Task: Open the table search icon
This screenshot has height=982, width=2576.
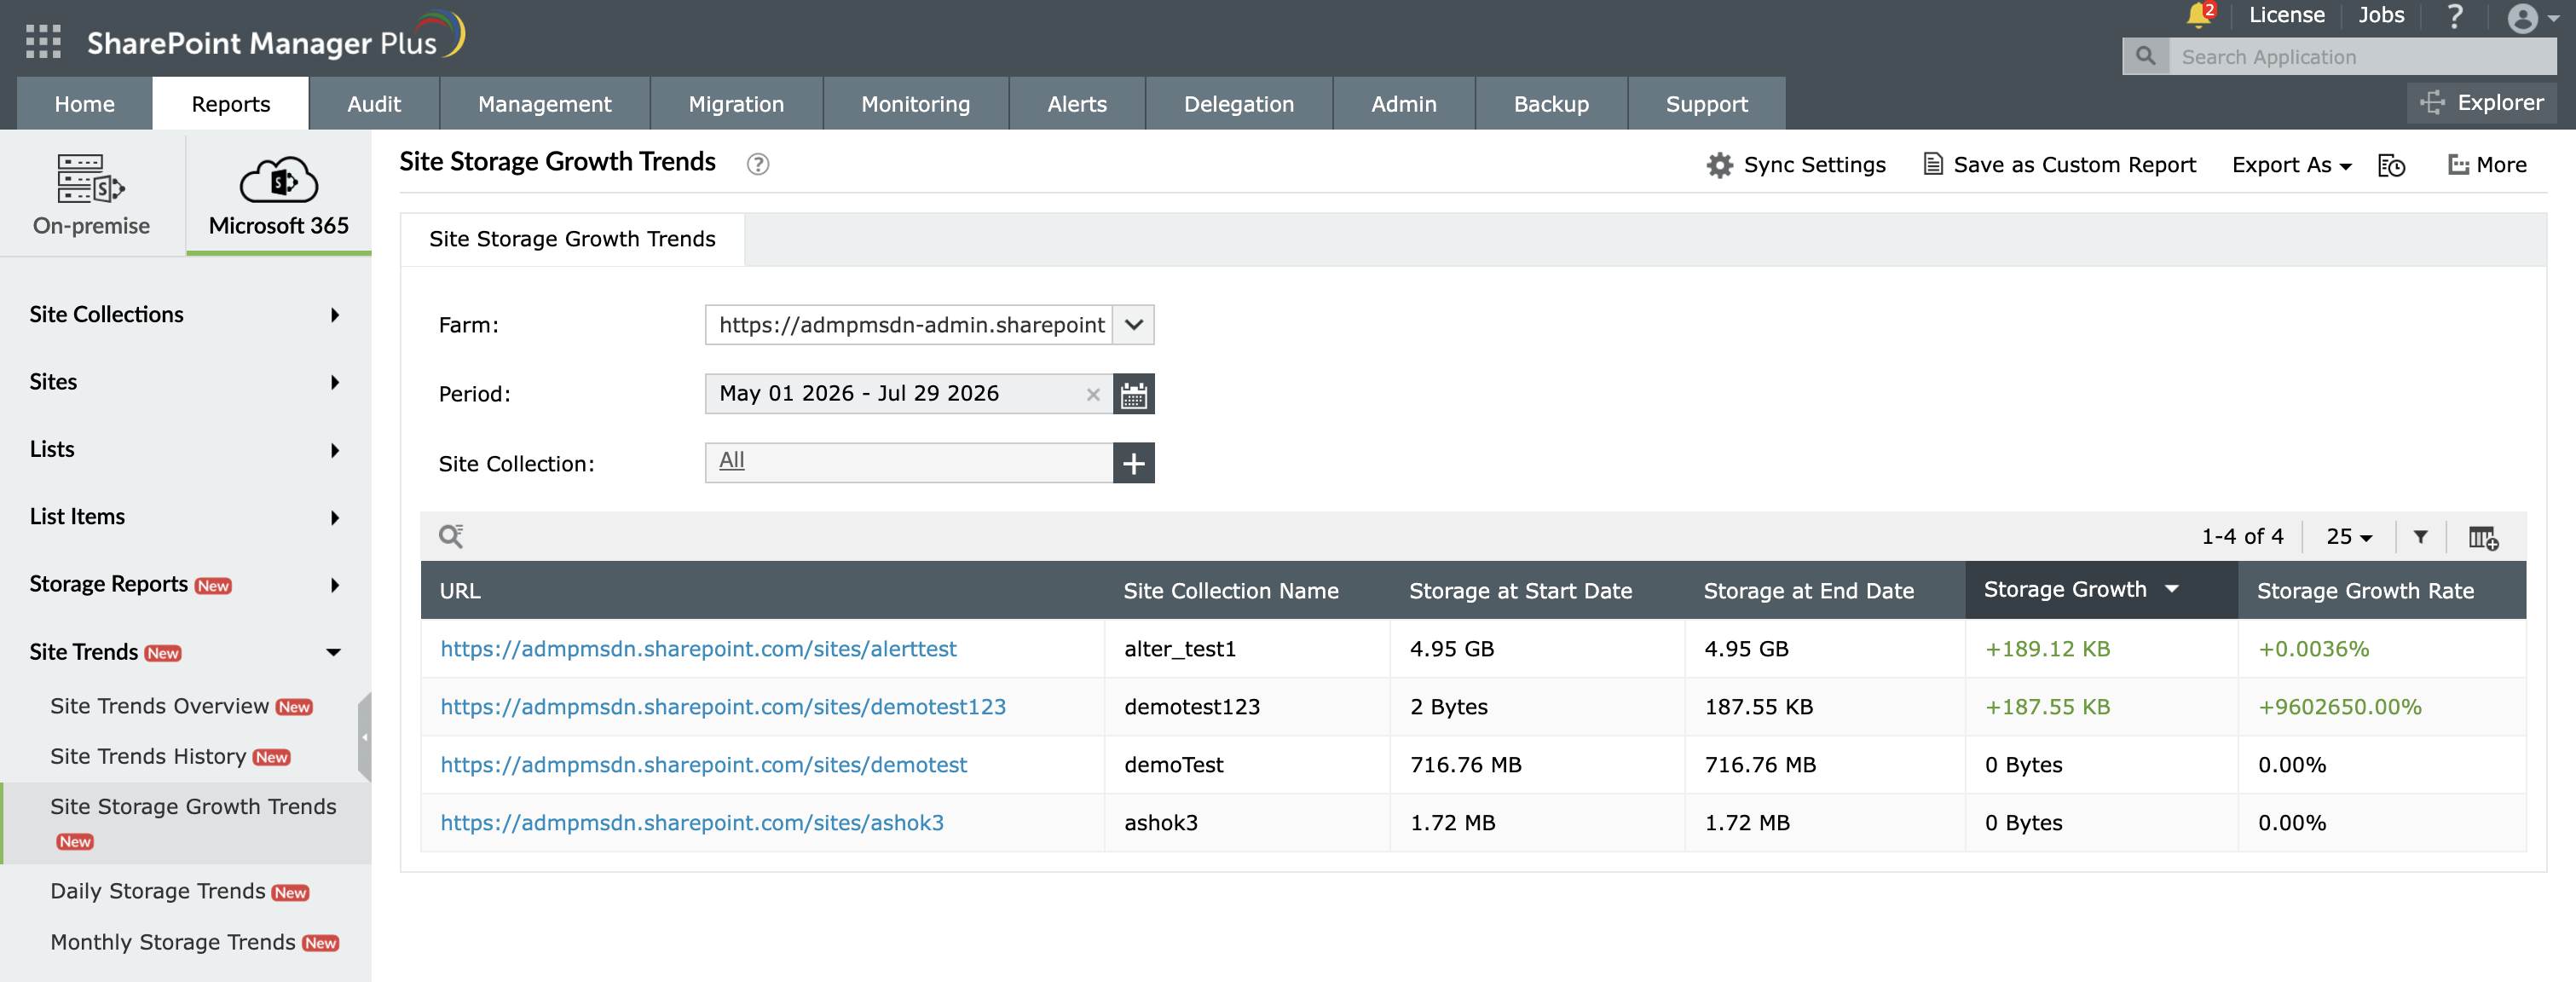Action: click(451, 536)
